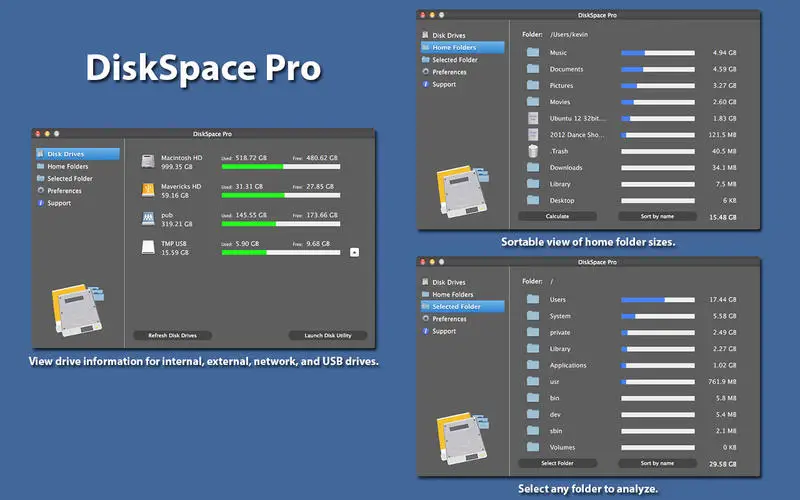Click the Ubuntu 12 32bit file icon

click(x=533, y=118)
